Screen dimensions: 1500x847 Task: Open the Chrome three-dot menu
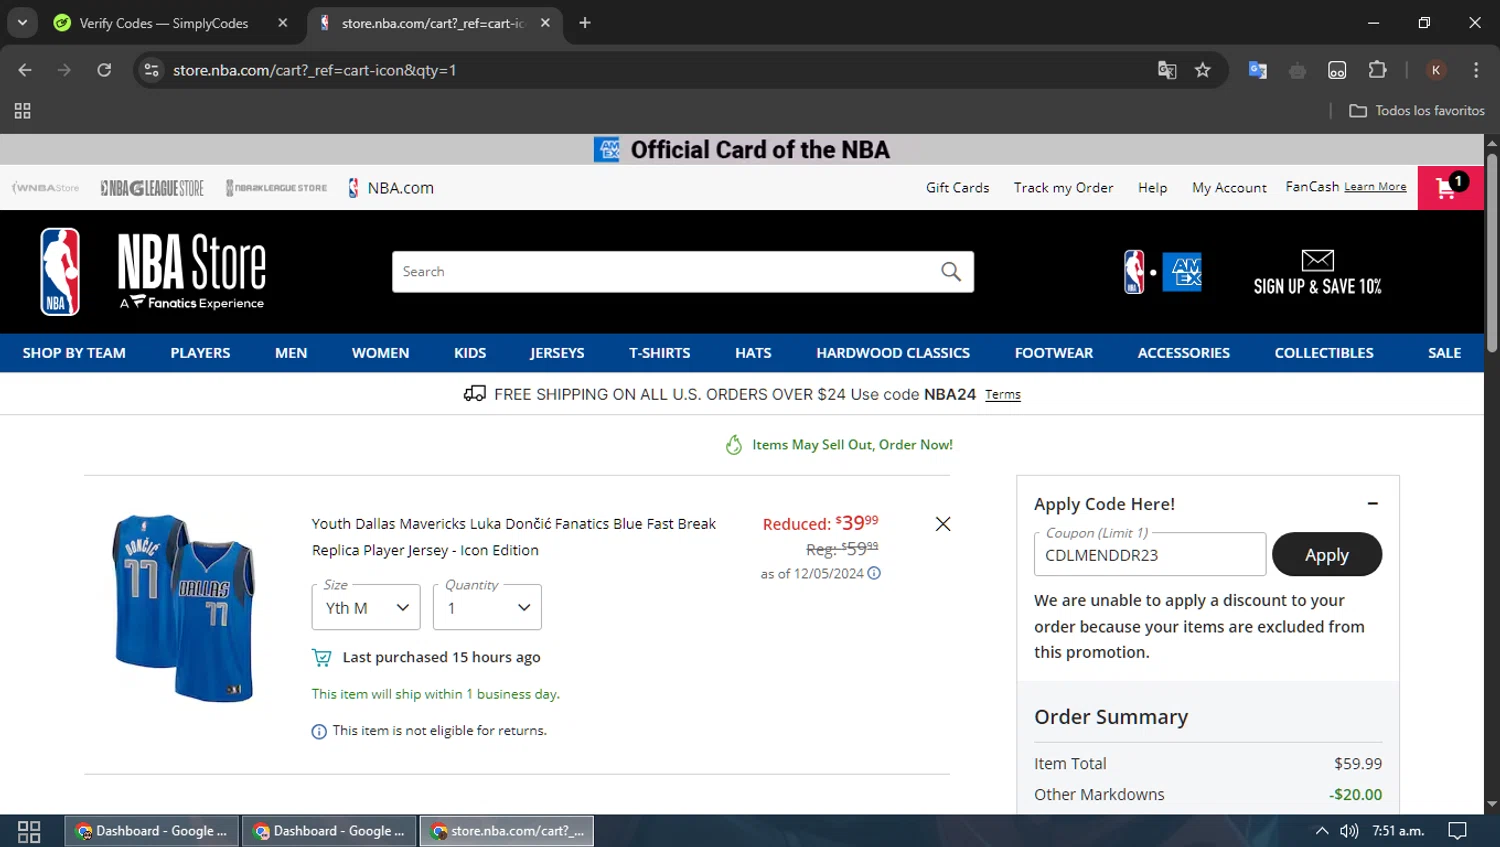click(x=1476, y=70)
